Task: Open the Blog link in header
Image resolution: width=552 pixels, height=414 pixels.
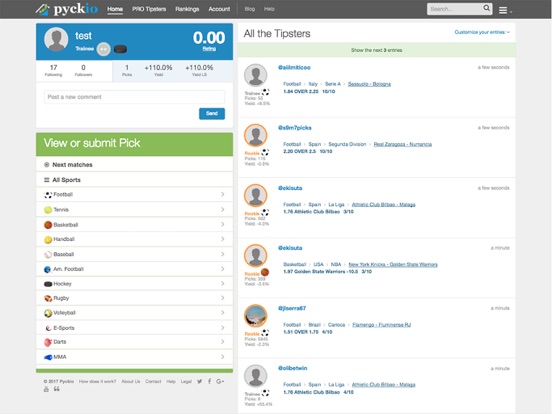Action: pyautogui.click(x=250, y=9)
